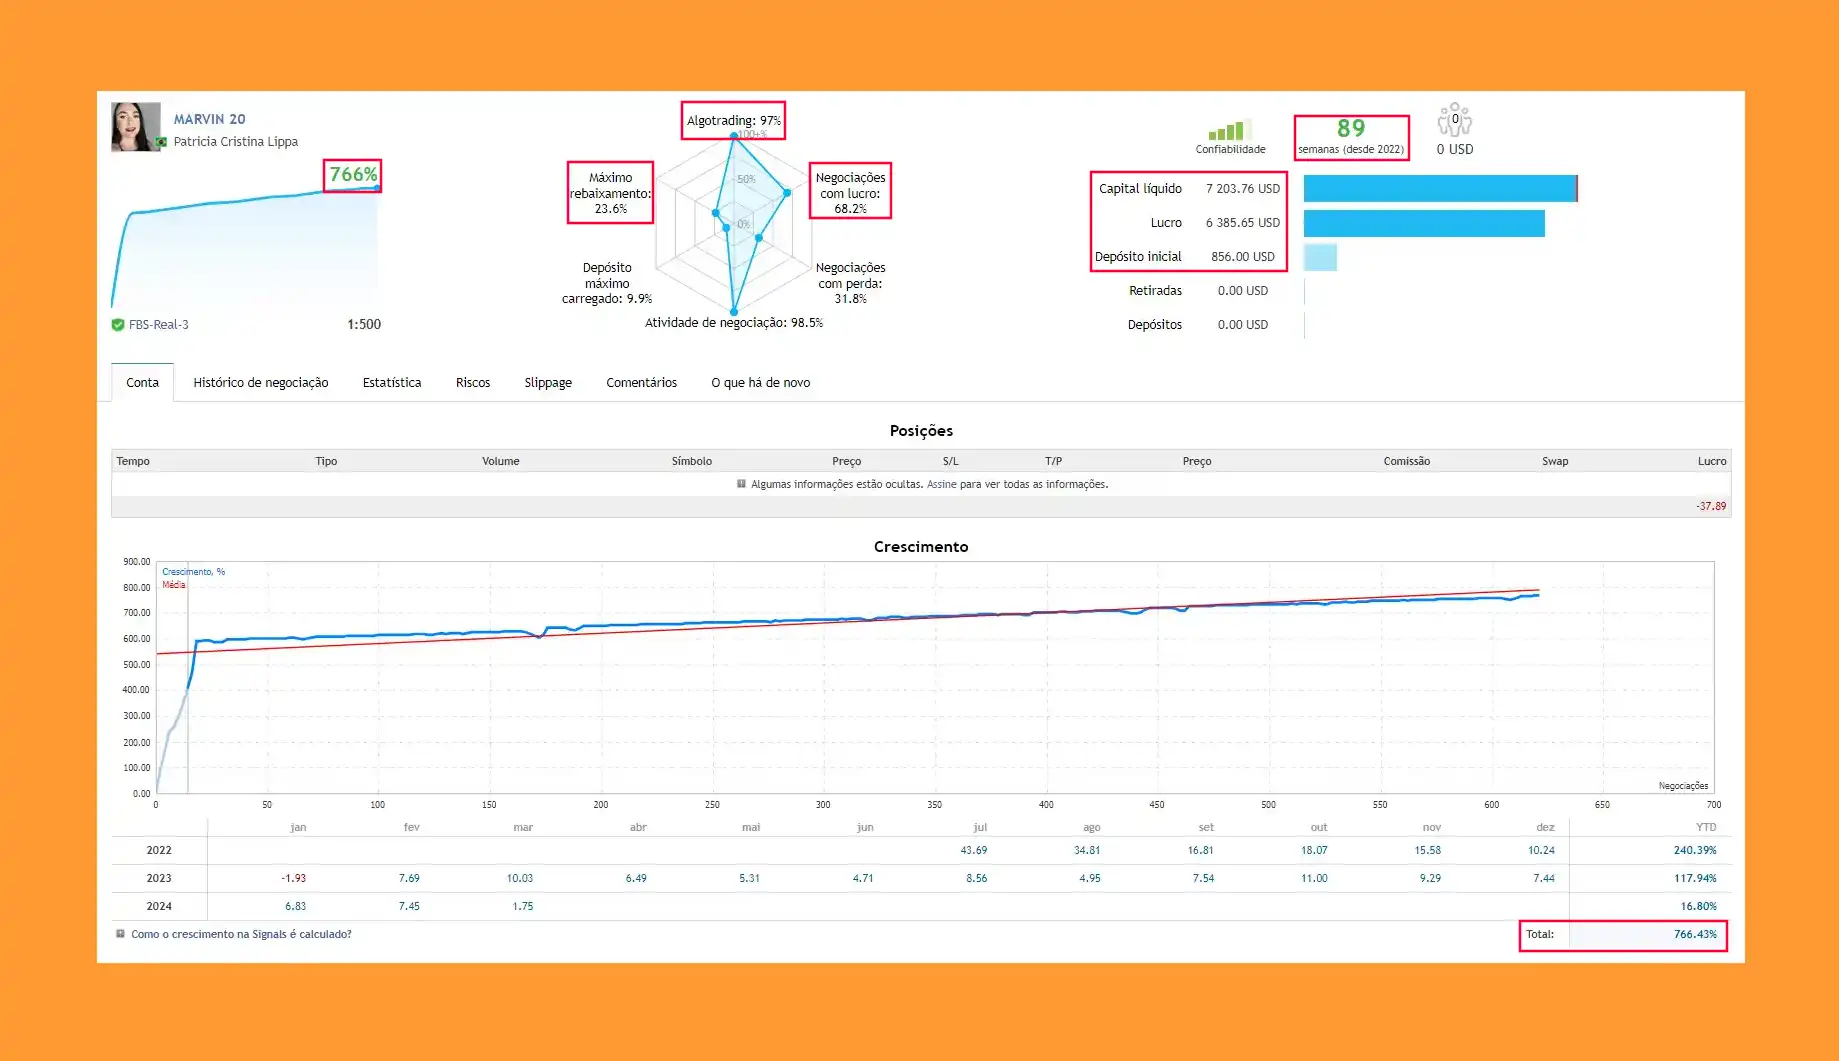Switch to the Histórico de negociação tab
1839x1061 pixels.
click(261, 383)
